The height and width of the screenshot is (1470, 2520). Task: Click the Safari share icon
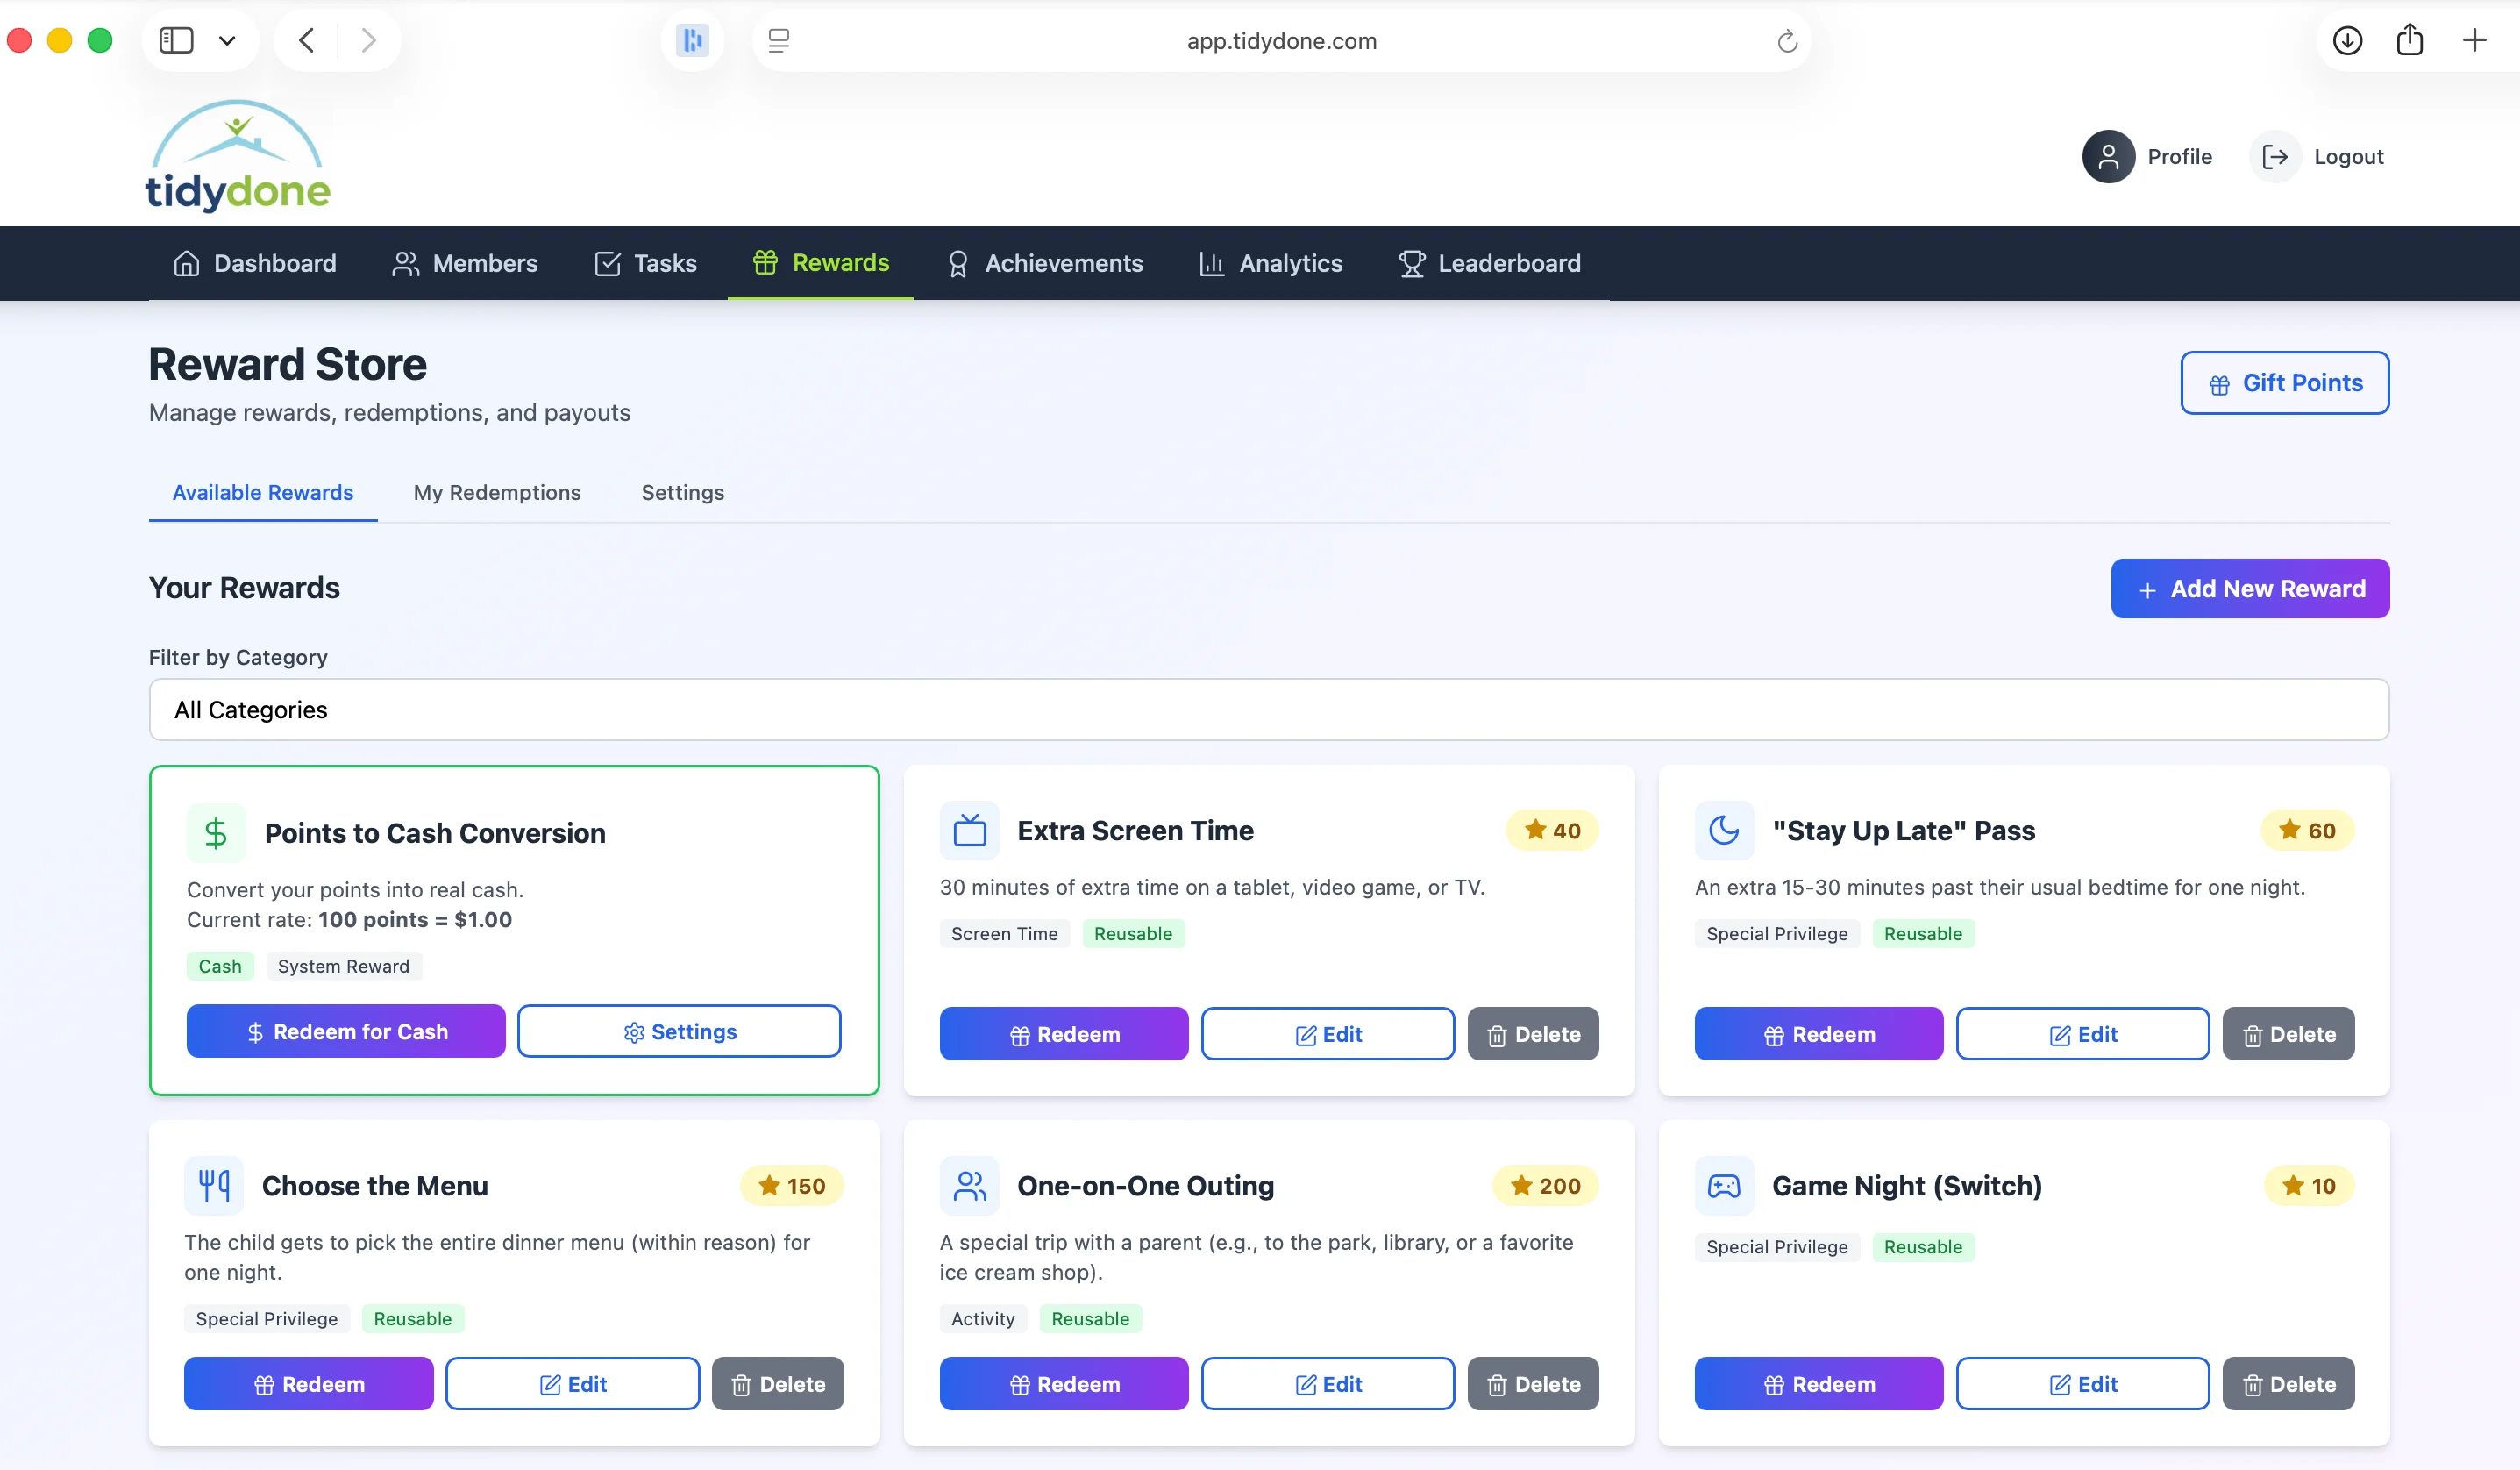tap(2410, 39)
